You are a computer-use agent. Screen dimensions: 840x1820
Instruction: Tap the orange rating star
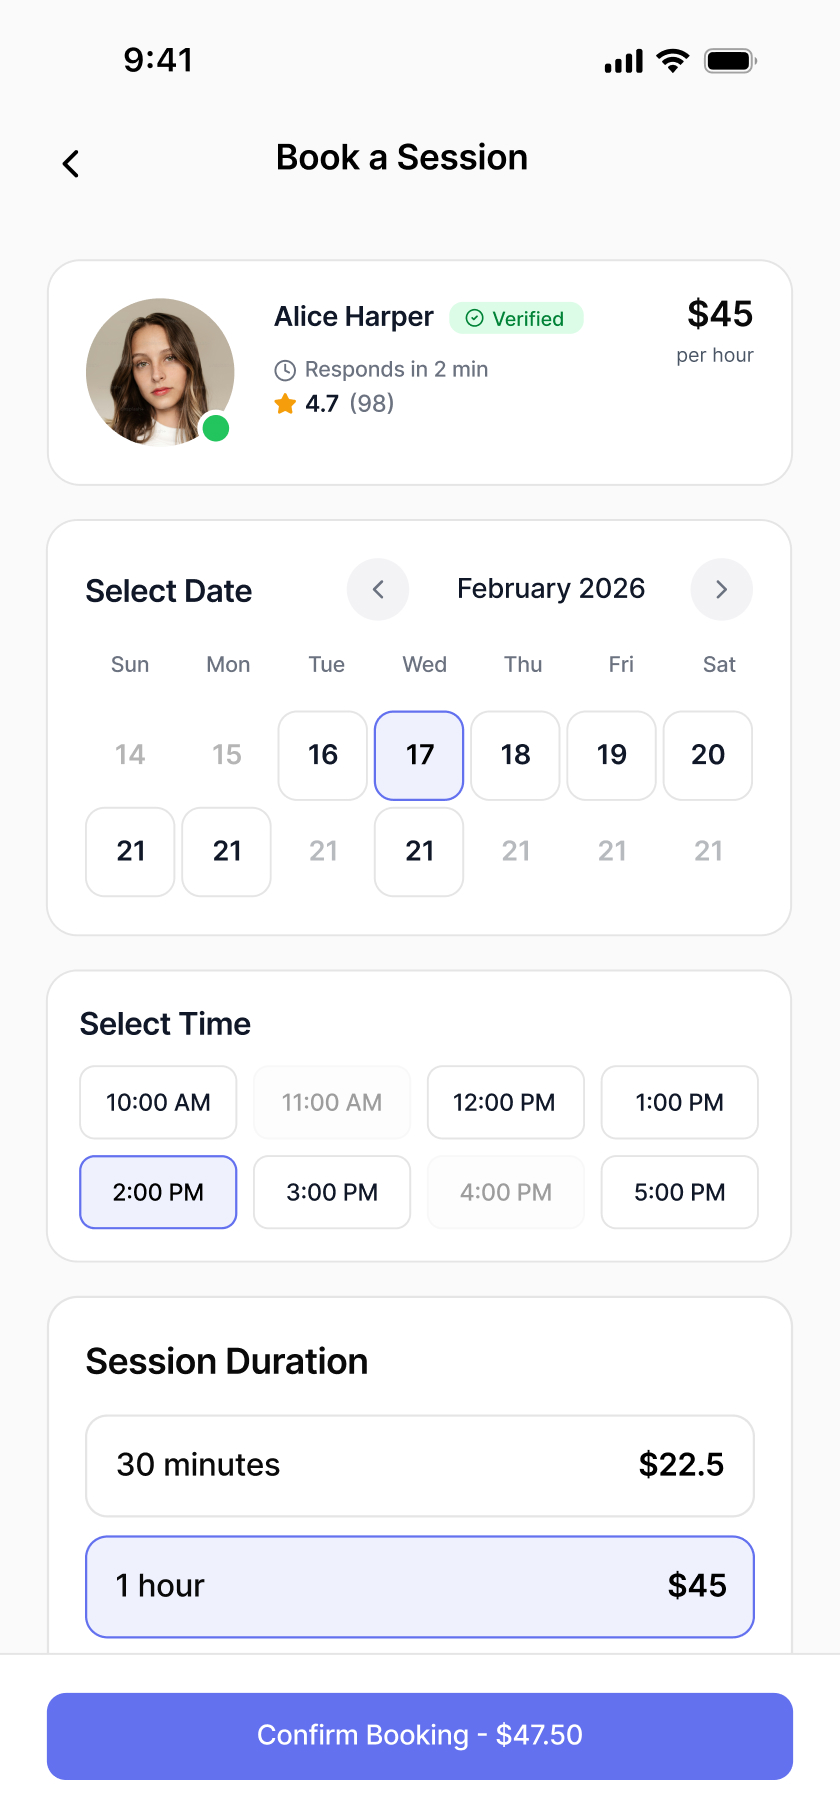tap(285, 404)
